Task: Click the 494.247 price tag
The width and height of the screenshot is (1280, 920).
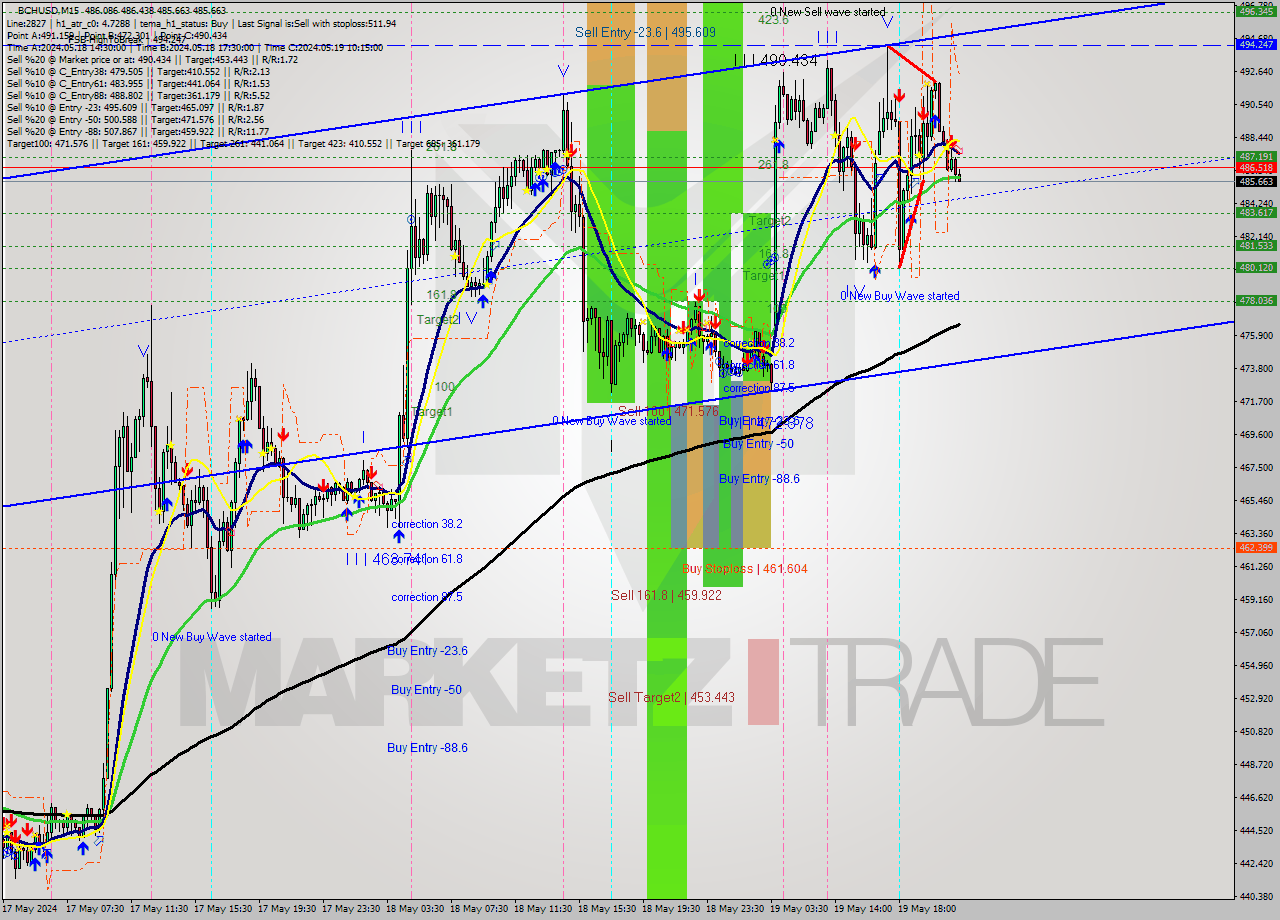Action: (x=1255, y=44)
